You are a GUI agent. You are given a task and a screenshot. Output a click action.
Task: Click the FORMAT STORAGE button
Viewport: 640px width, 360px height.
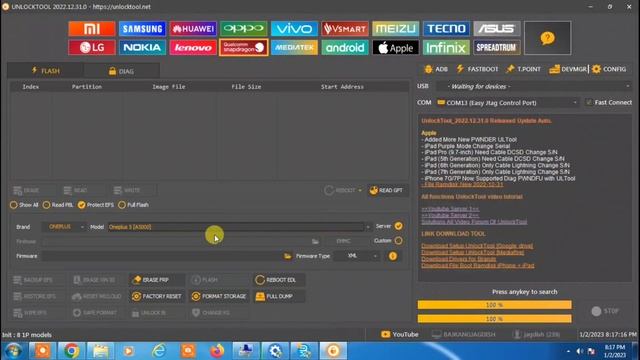219,296
